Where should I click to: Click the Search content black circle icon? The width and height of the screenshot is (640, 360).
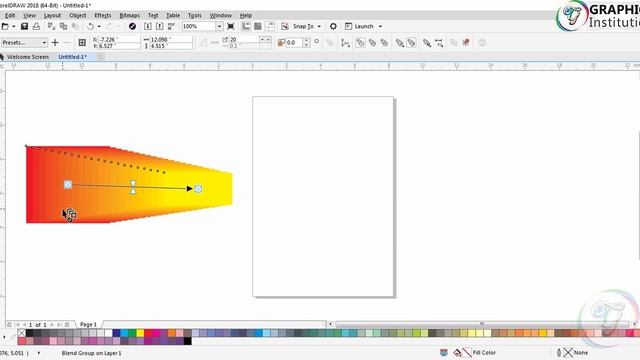(x=132, y=26)
